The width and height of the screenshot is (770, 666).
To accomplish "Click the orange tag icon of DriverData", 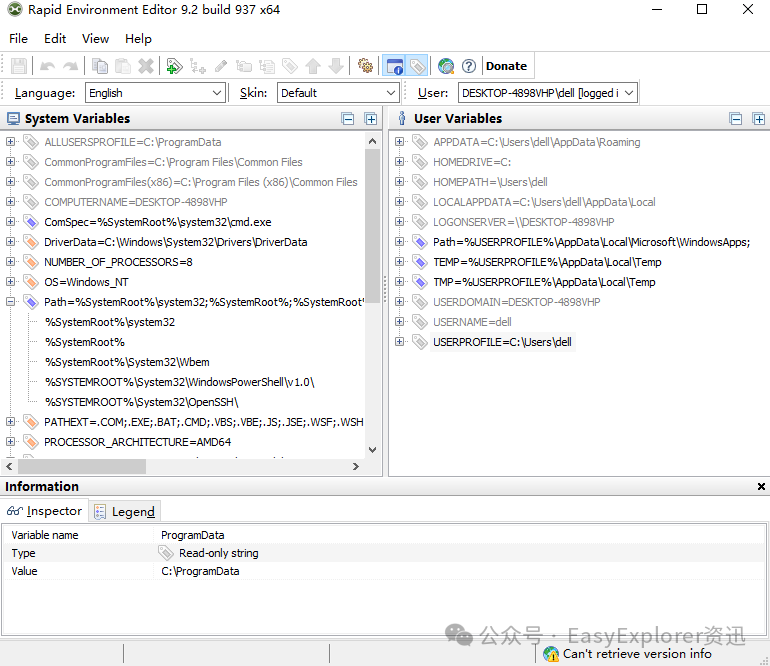I will pyautogui.click(x=31, y=242).
